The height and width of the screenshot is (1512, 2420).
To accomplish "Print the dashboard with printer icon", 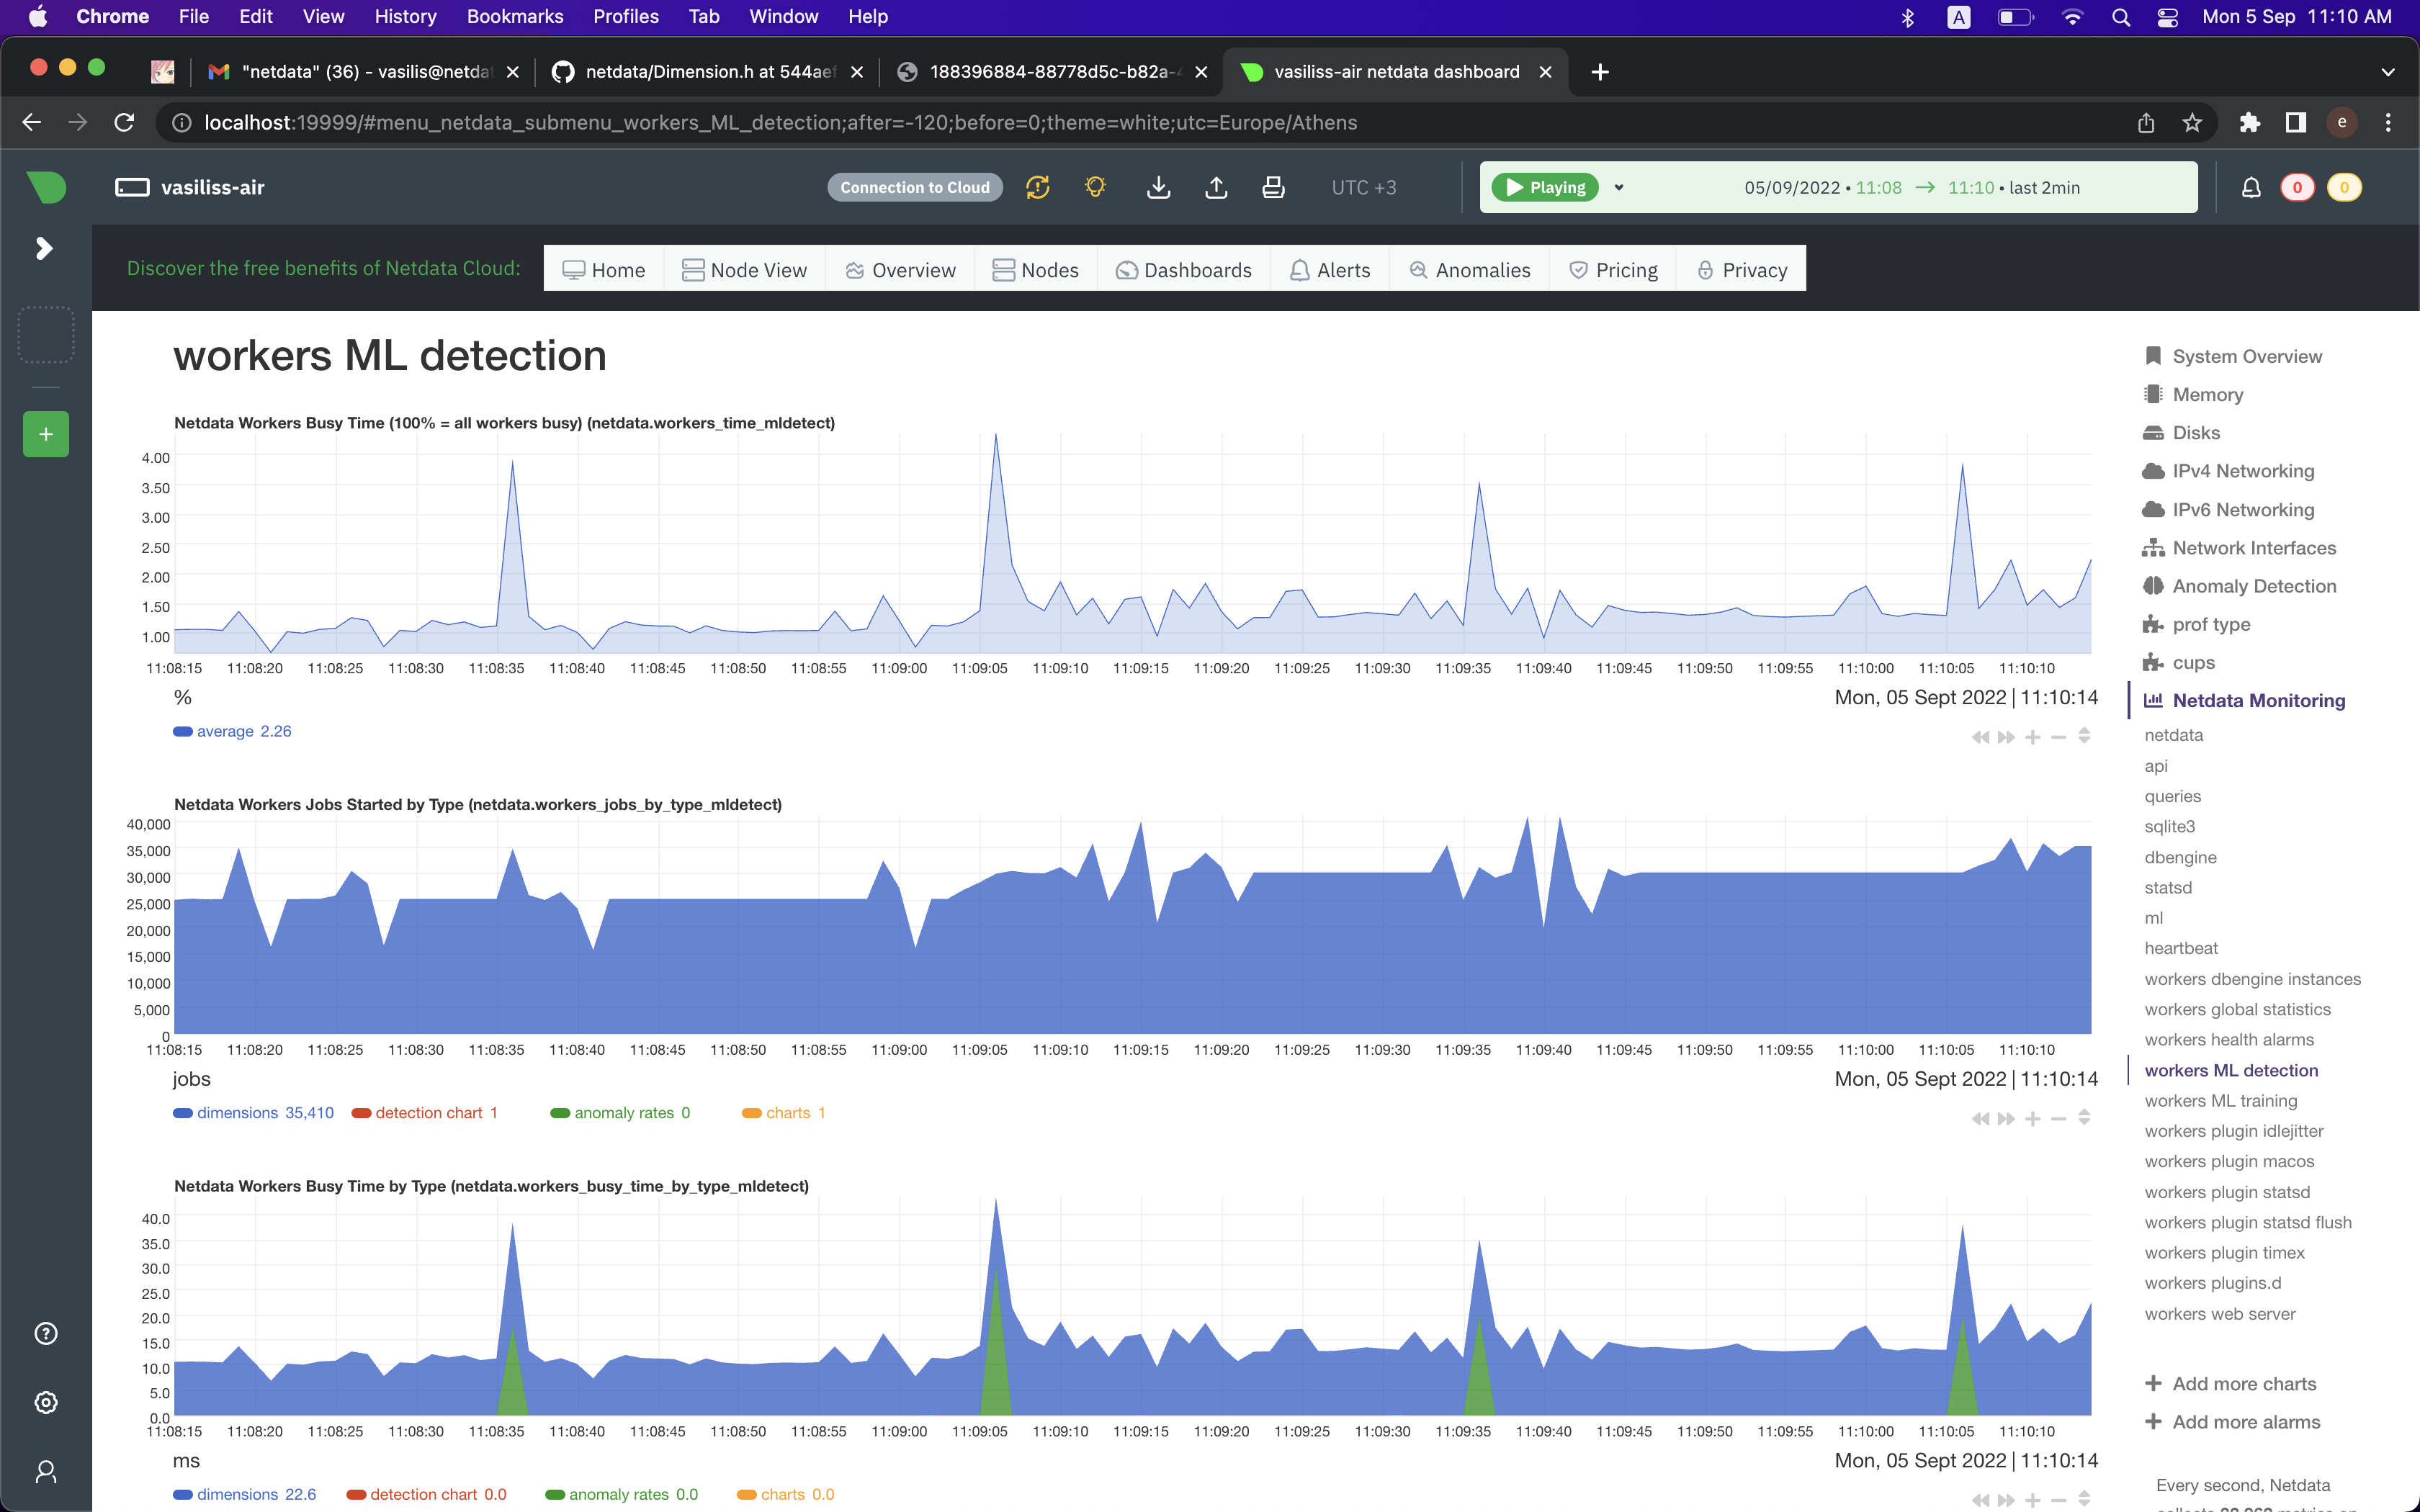I will pos(1273,187).
